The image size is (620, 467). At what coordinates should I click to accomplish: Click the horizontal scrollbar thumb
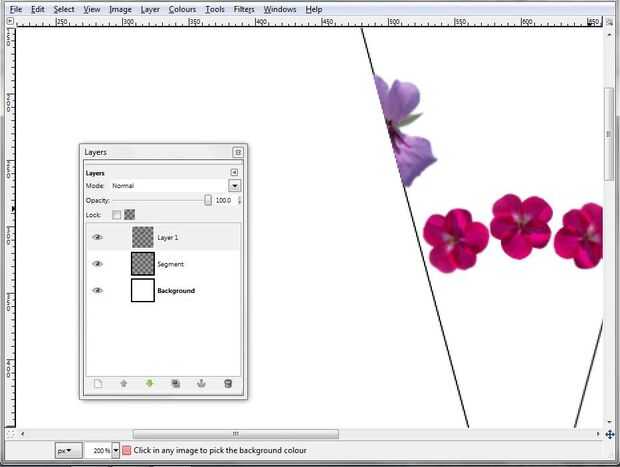point(236,434)
